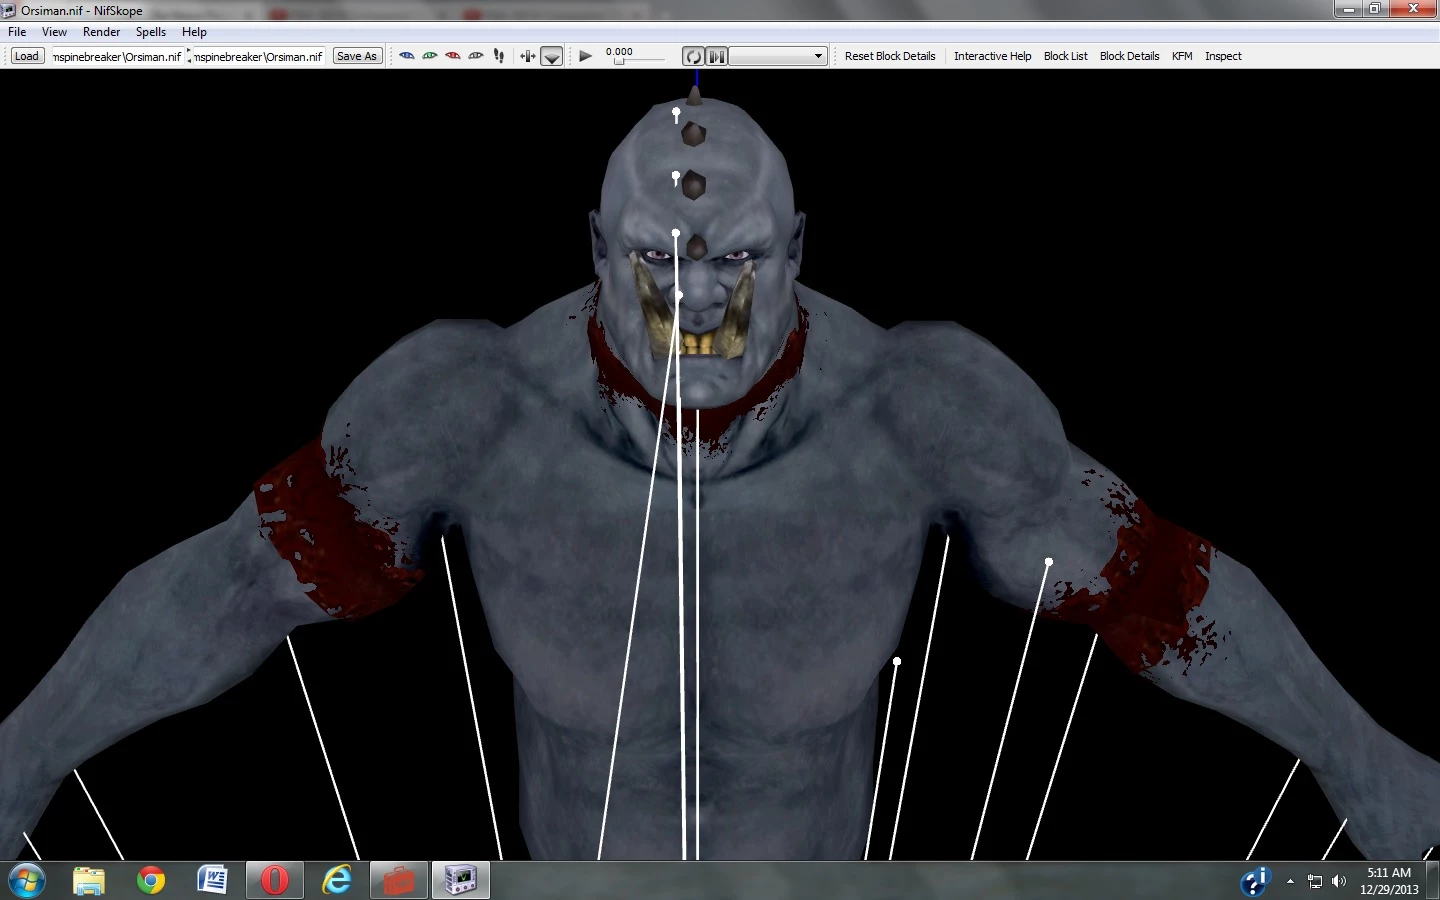Viewport: 1440px width, 900px height.
Task: Open the animation group dropdown
Action: [777, 56]
